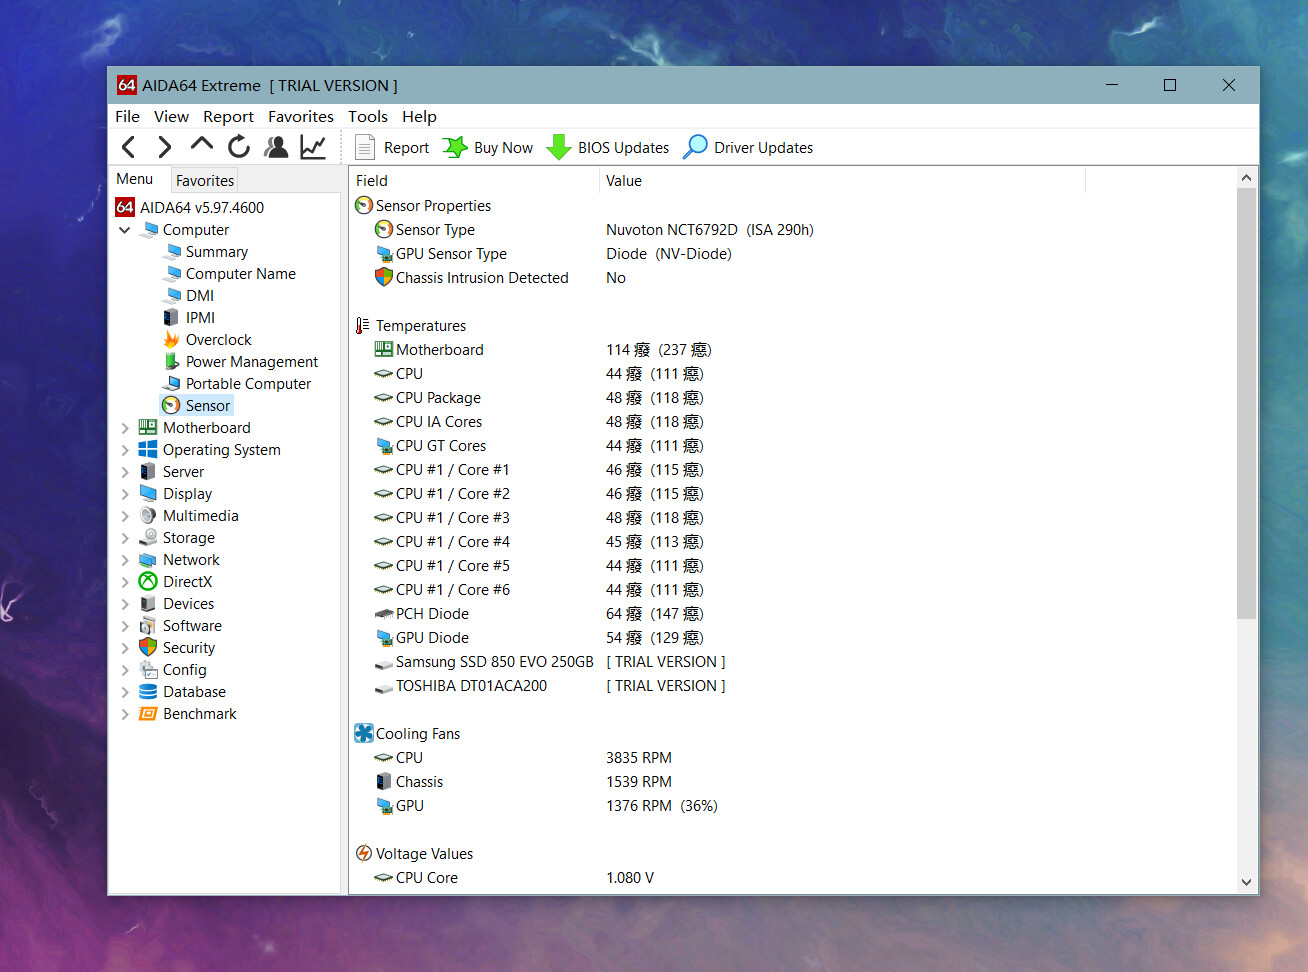Expand the Server tree node
The width and height of the screenshot is (1308, 972).
pyautogui.click(x=125, y=472)
